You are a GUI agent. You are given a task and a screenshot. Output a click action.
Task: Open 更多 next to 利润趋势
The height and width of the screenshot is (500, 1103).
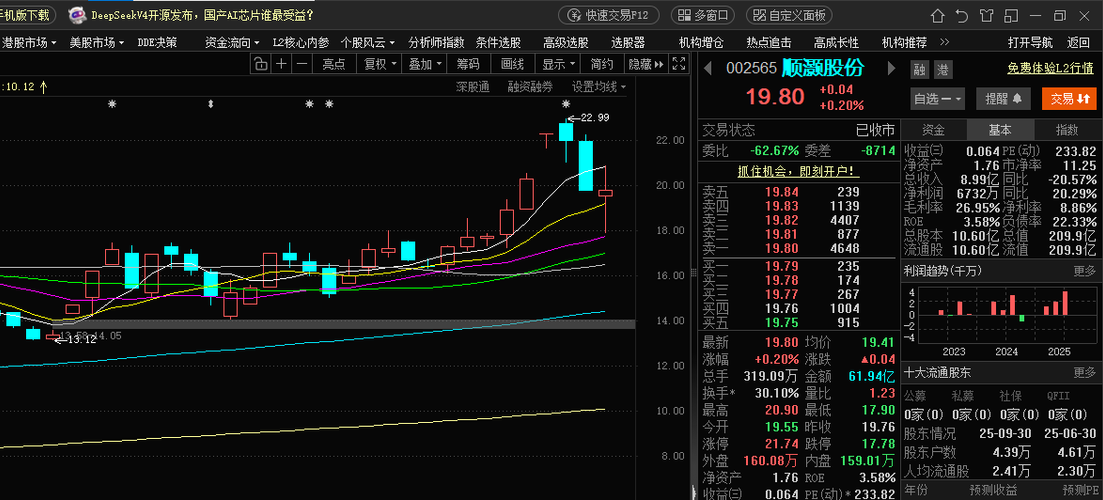pyautogui.click(x=1084, y=270)
